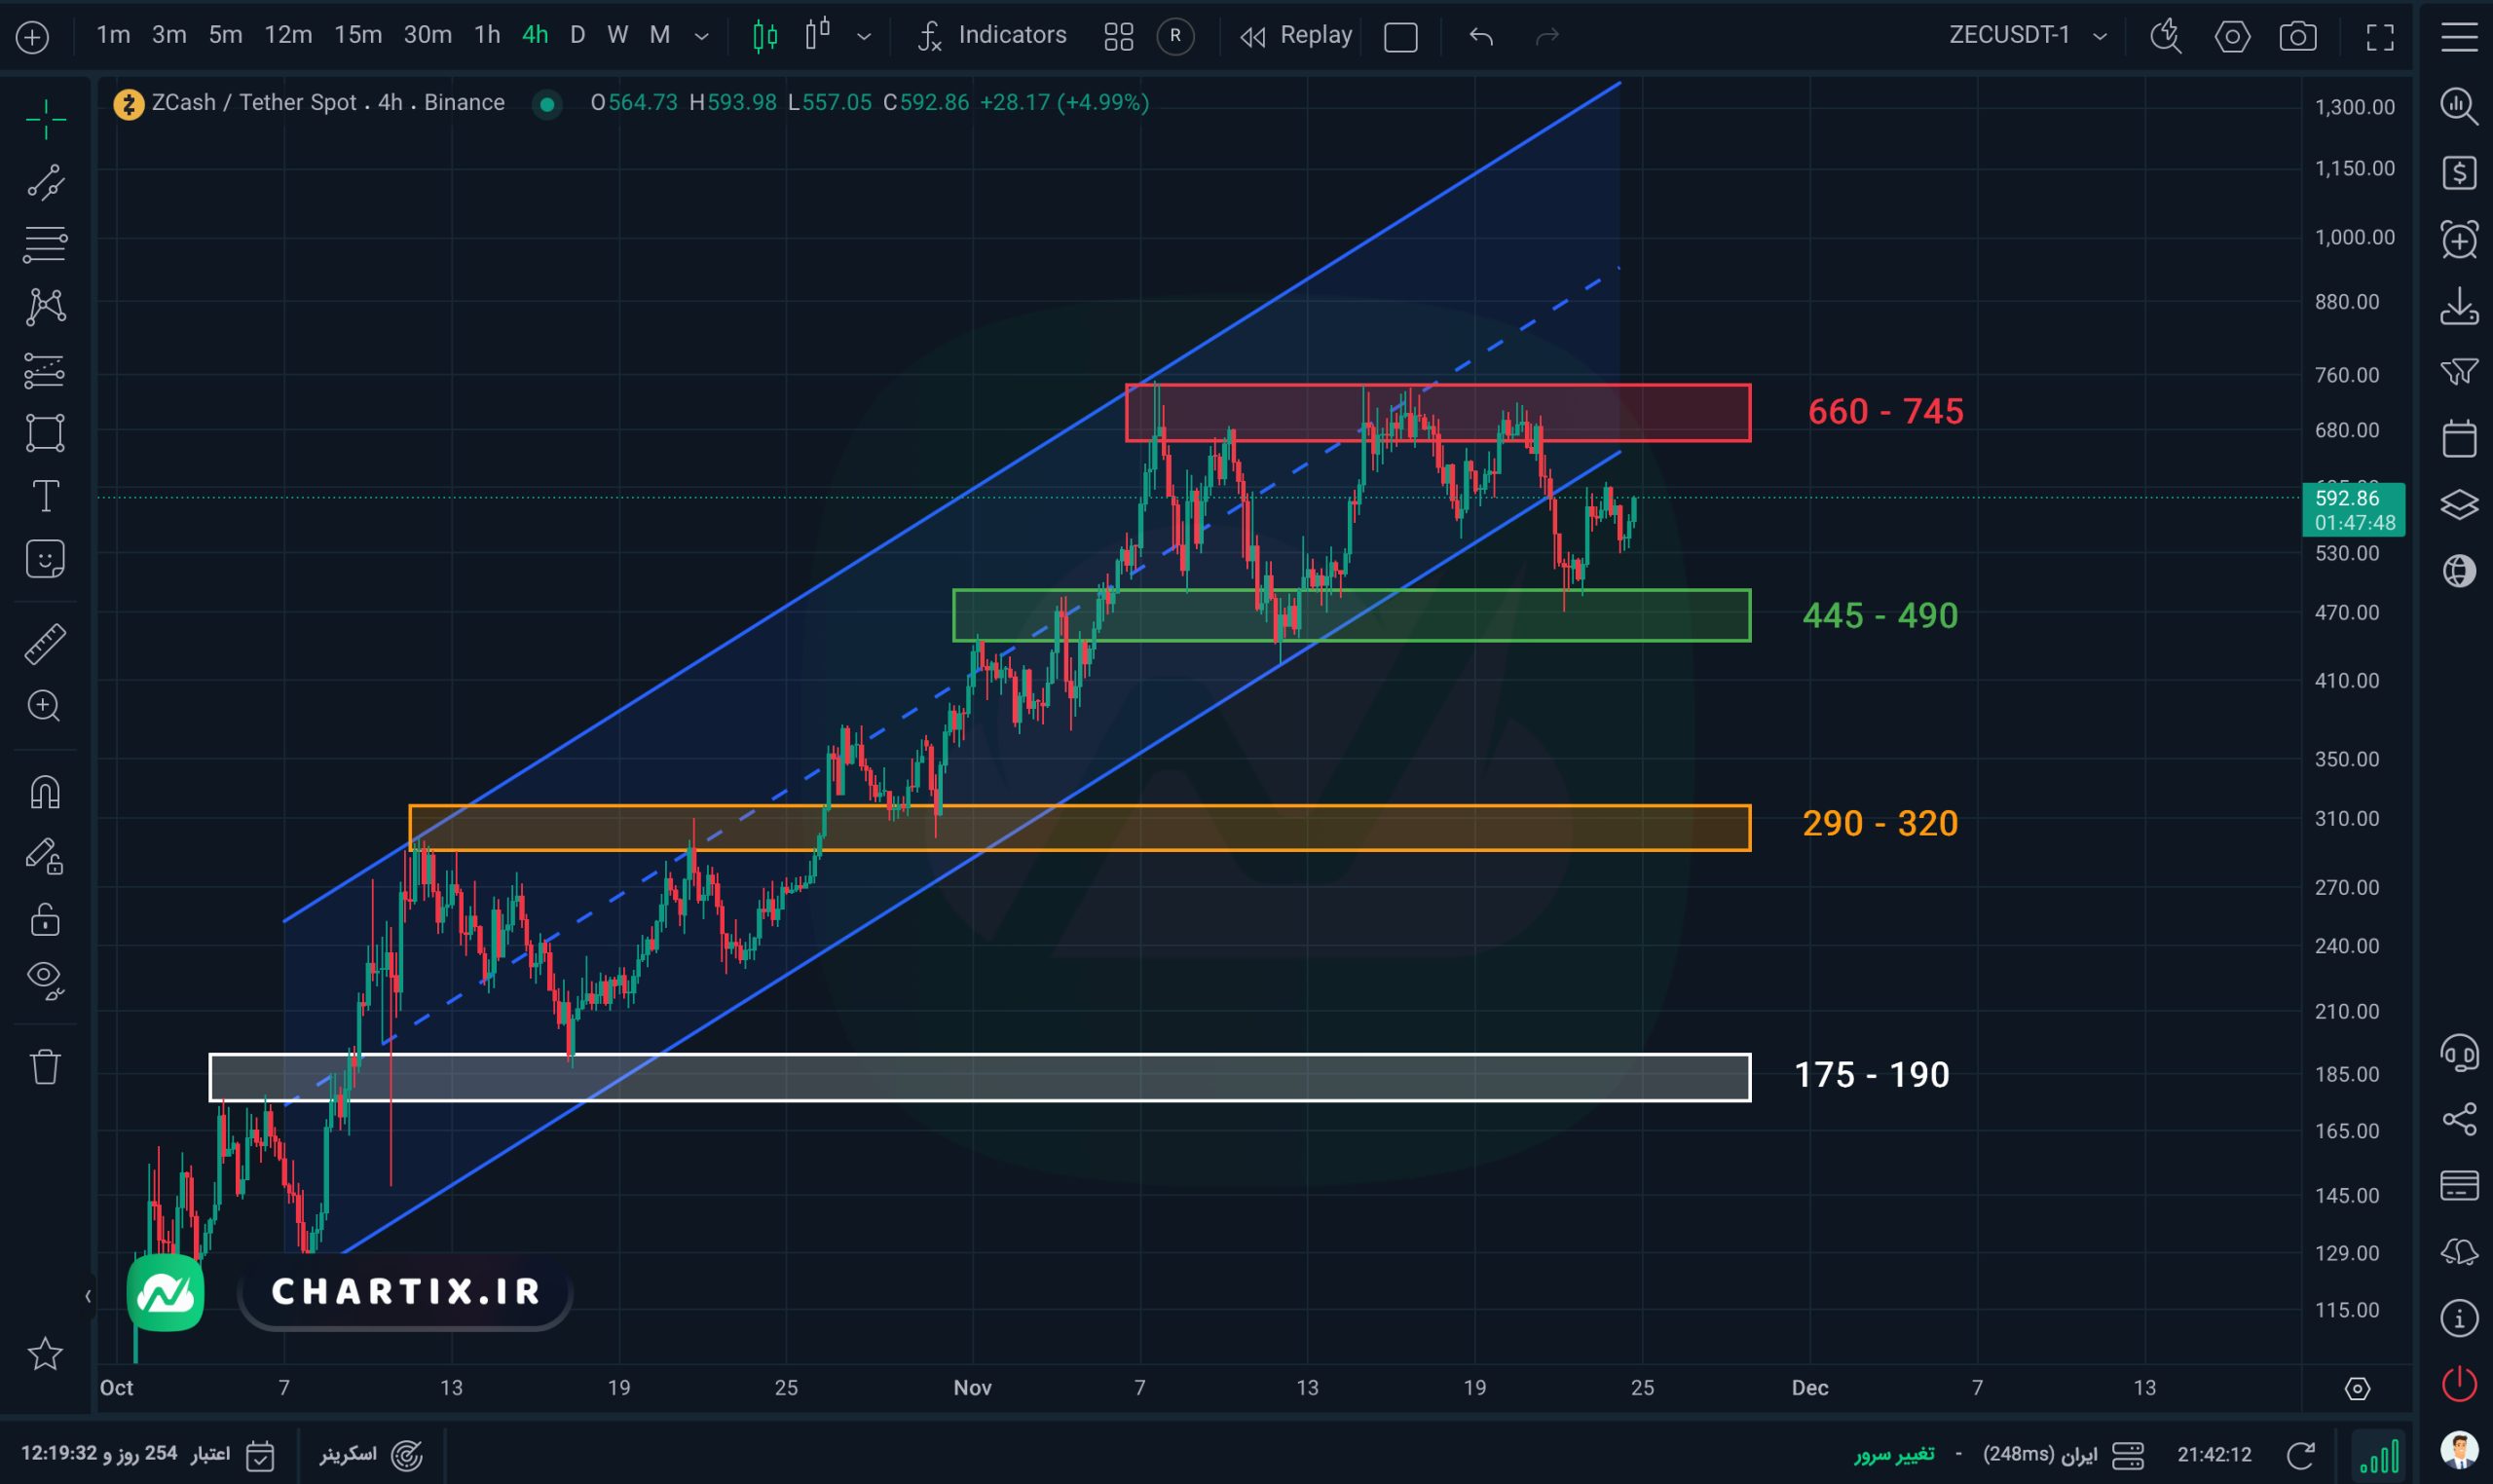Select the trend line drawing tool
This screenshot has height=1484, width=2493.
(45, 182)
